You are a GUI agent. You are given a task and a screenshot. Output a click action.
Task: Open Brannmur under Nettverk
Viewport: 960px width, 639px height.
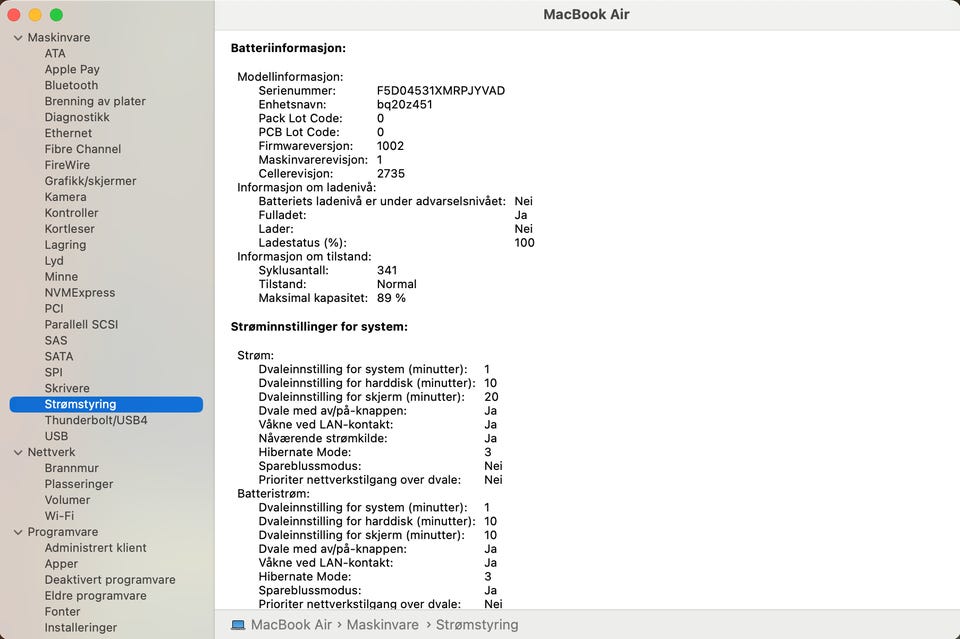(x=72, y=468)
